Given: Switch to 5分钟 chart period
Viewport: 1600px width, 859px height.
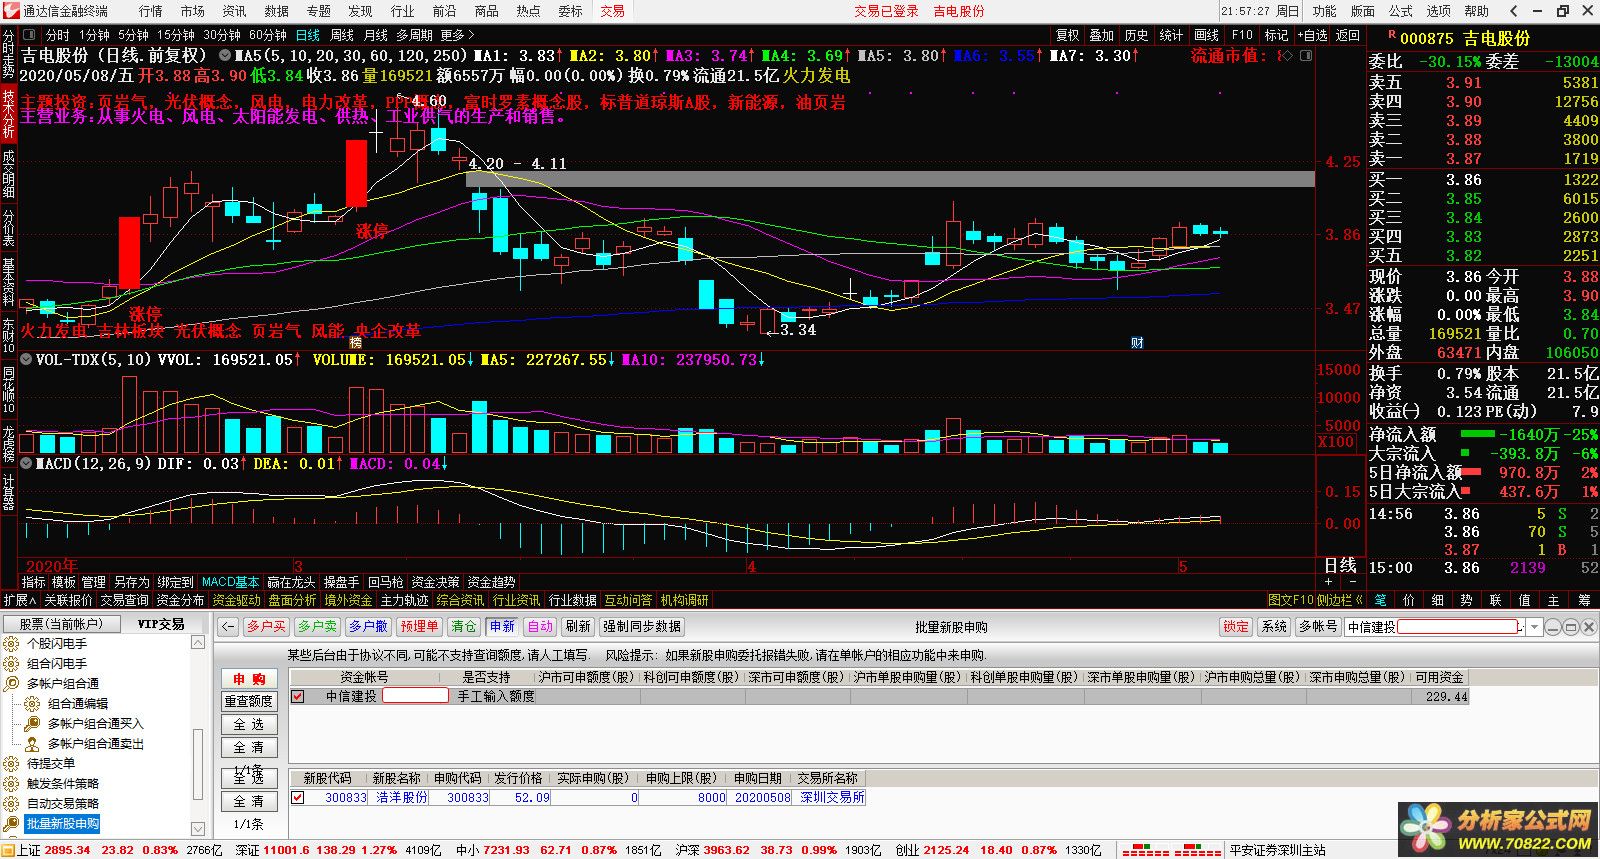Looking at the screenshot, I should [x=134, y=35].
